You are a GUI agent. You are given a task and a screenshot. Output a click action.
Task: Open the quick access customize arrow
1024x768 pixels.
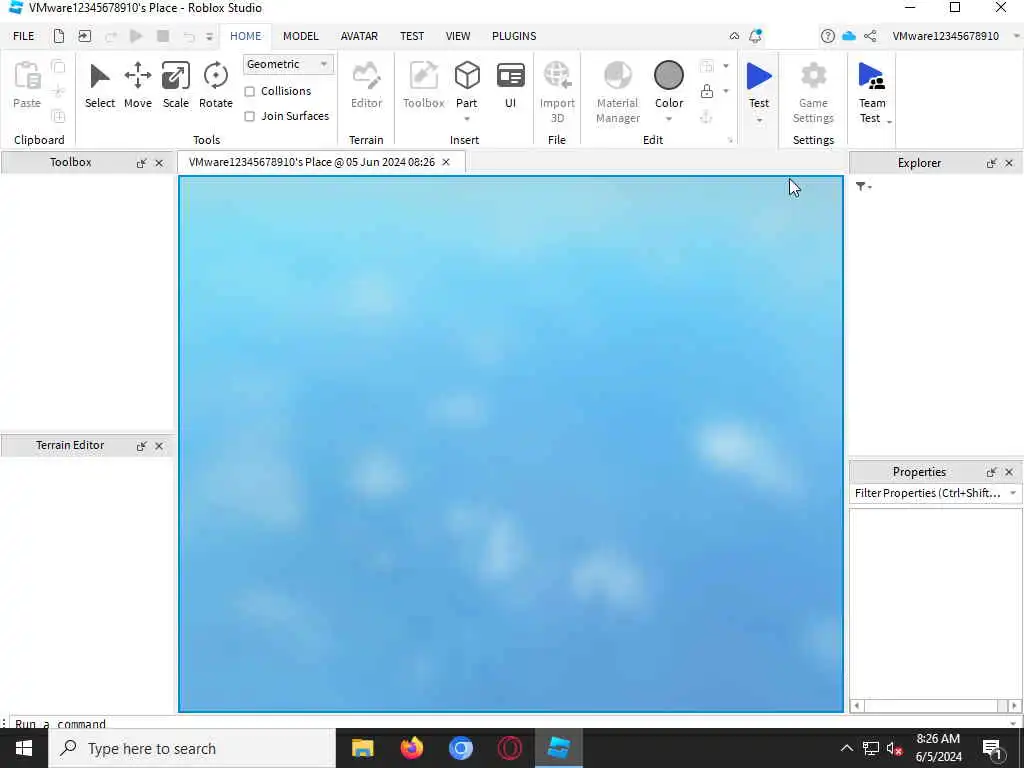[210, 37]
